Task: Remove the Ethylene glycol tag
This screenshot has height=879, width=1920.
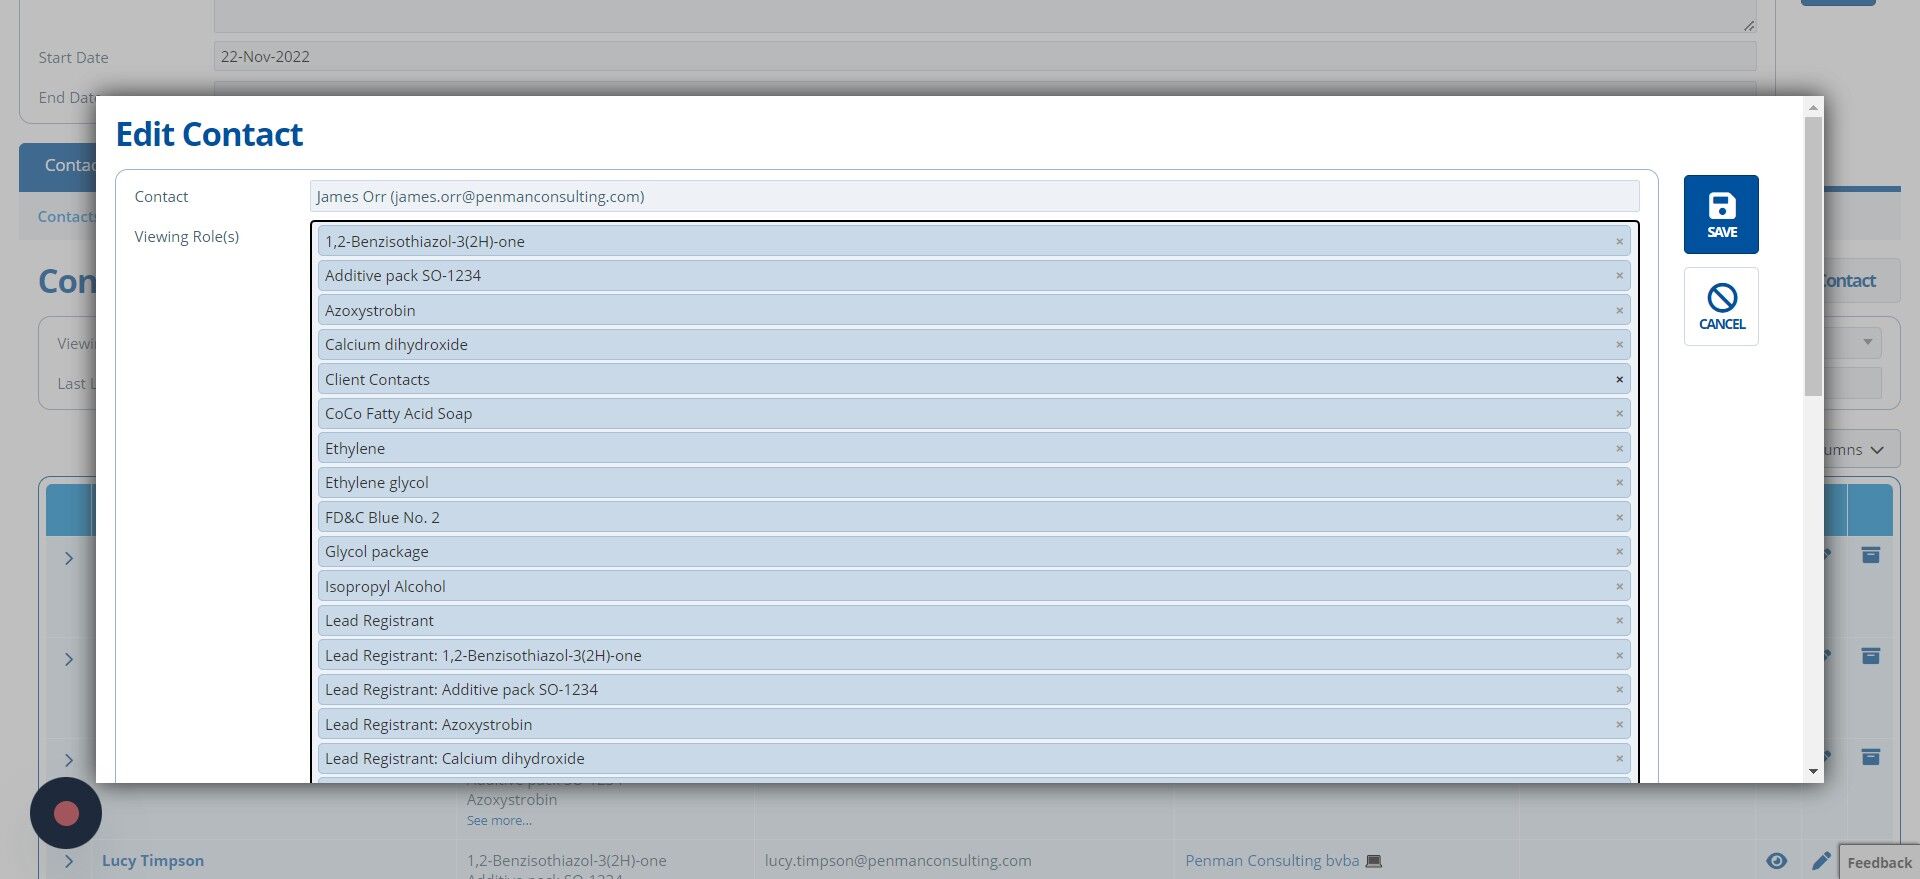Action: (x=1619, y=483)
